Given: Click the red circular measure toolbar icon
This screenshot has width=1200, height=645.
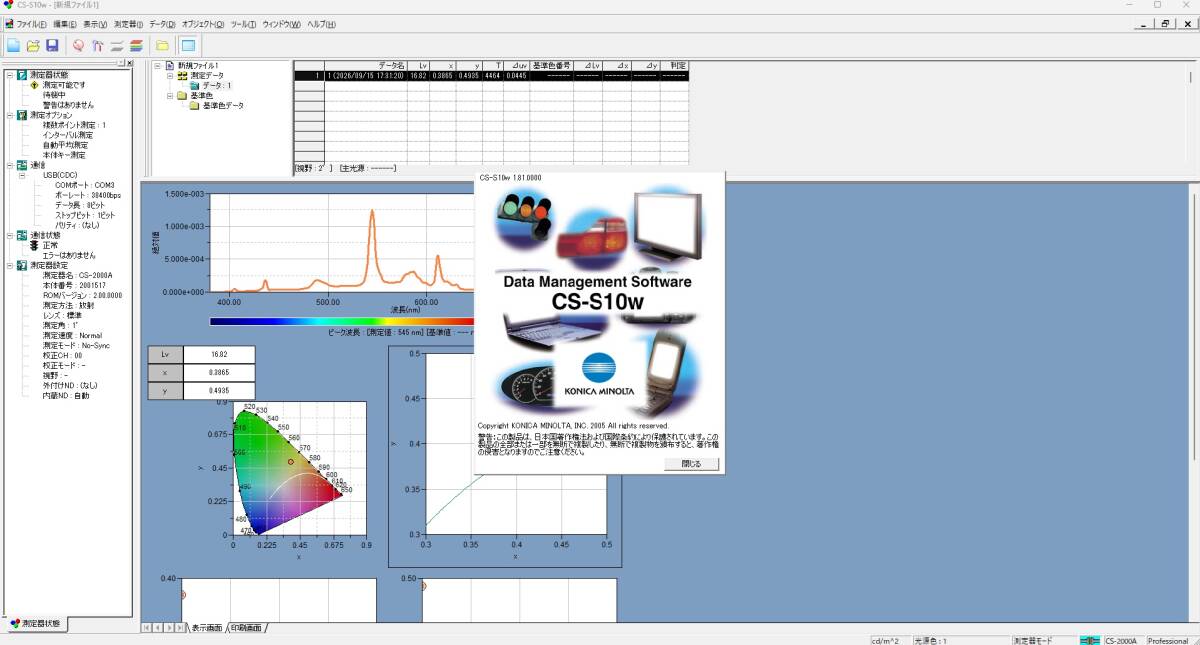Looking at the screenshot, I should click(78, 45).
